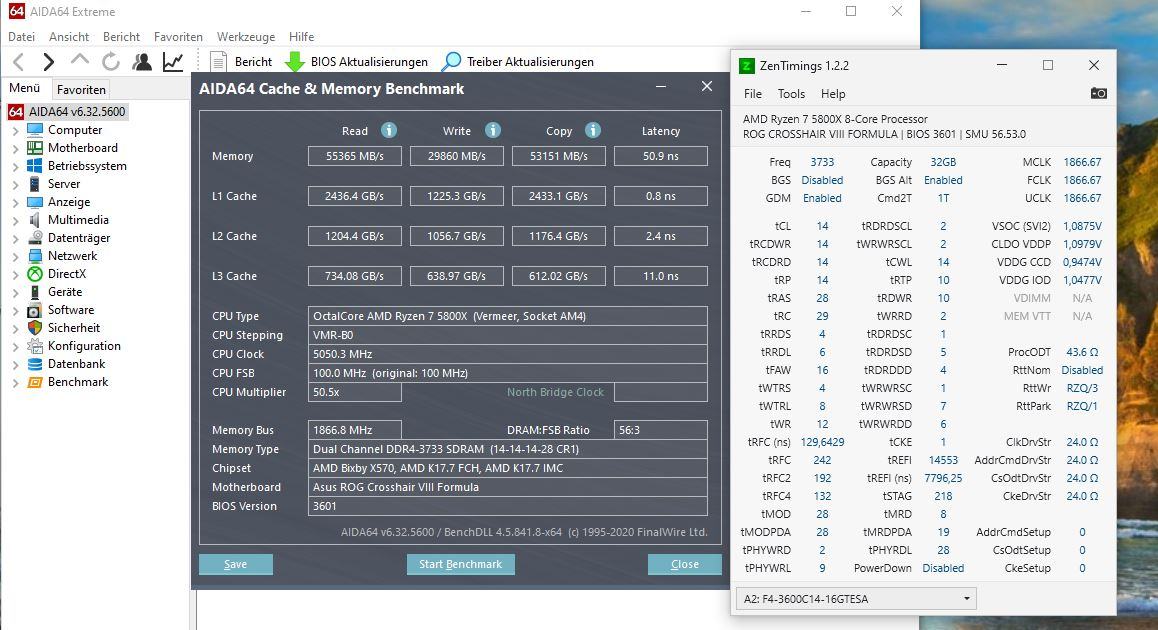Image resolution: width=1158 pixels, height=630 pixels.
Task: Click the Memory Latency value 50.9 ns
Action: [x=660, y=156]
